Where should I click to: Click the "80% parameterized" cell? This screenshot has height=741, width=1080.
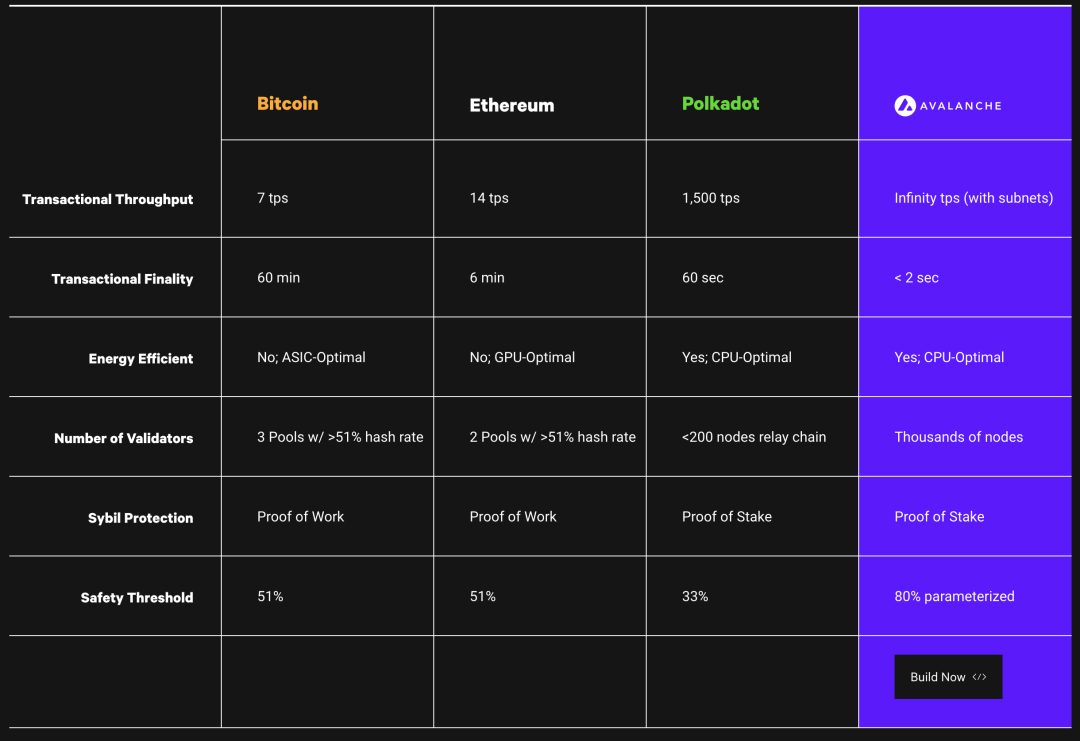point(954,596)
